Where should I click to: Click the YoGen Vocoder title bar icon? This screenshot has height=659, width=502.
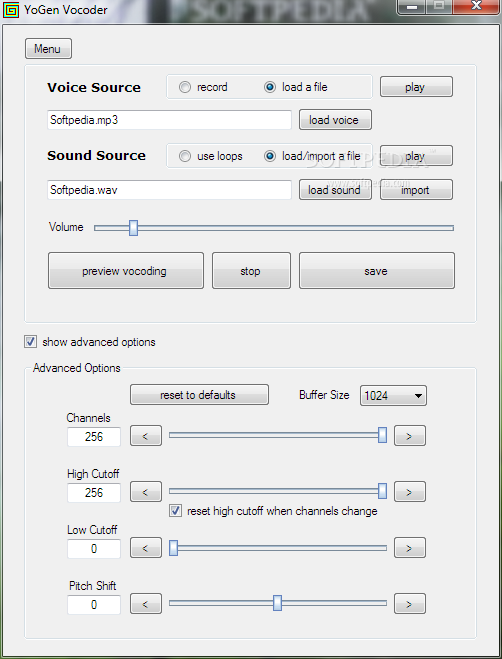(x=11, y=10)
